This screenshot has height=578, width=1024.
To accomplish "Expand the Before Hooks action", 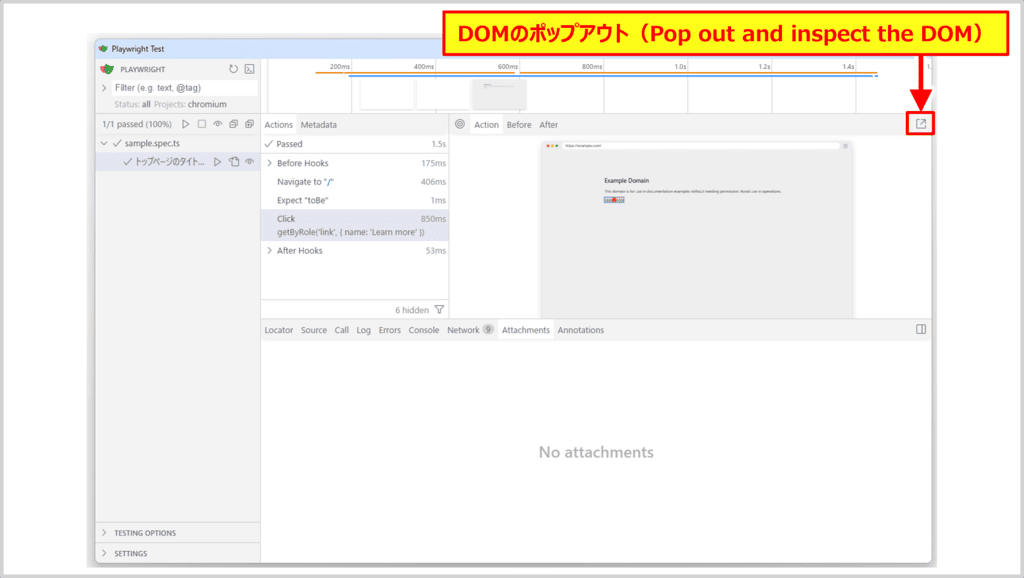I will pos(270,163).
